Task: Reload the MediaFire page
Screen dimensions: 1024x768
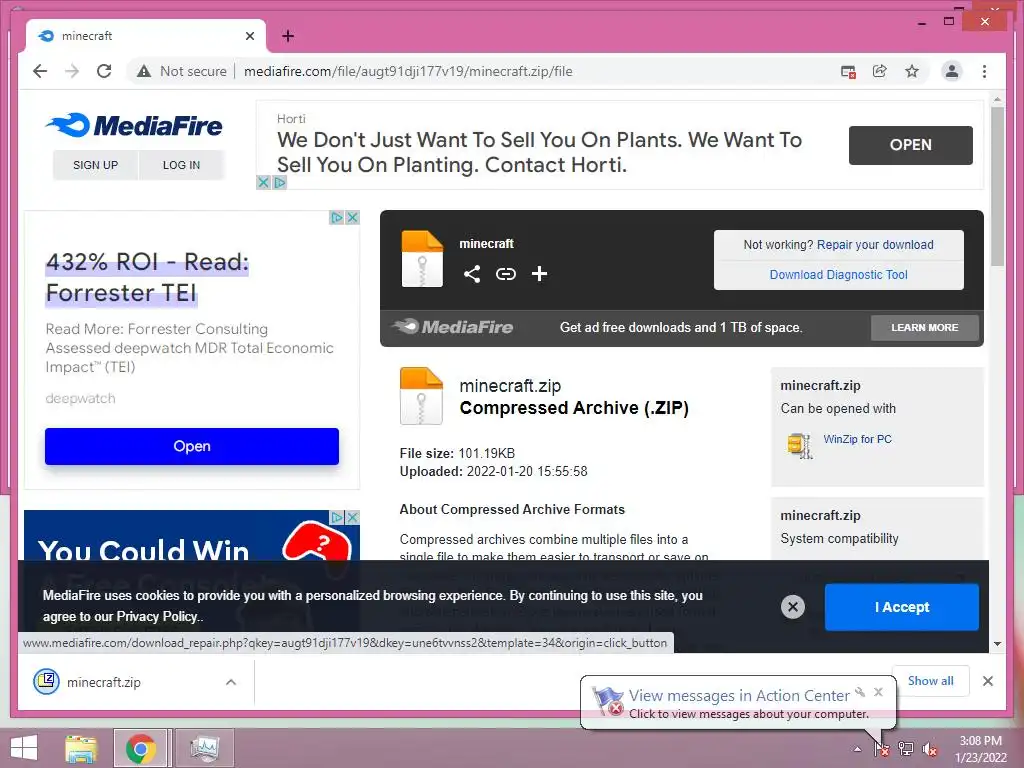Action: tap(104, 71)
